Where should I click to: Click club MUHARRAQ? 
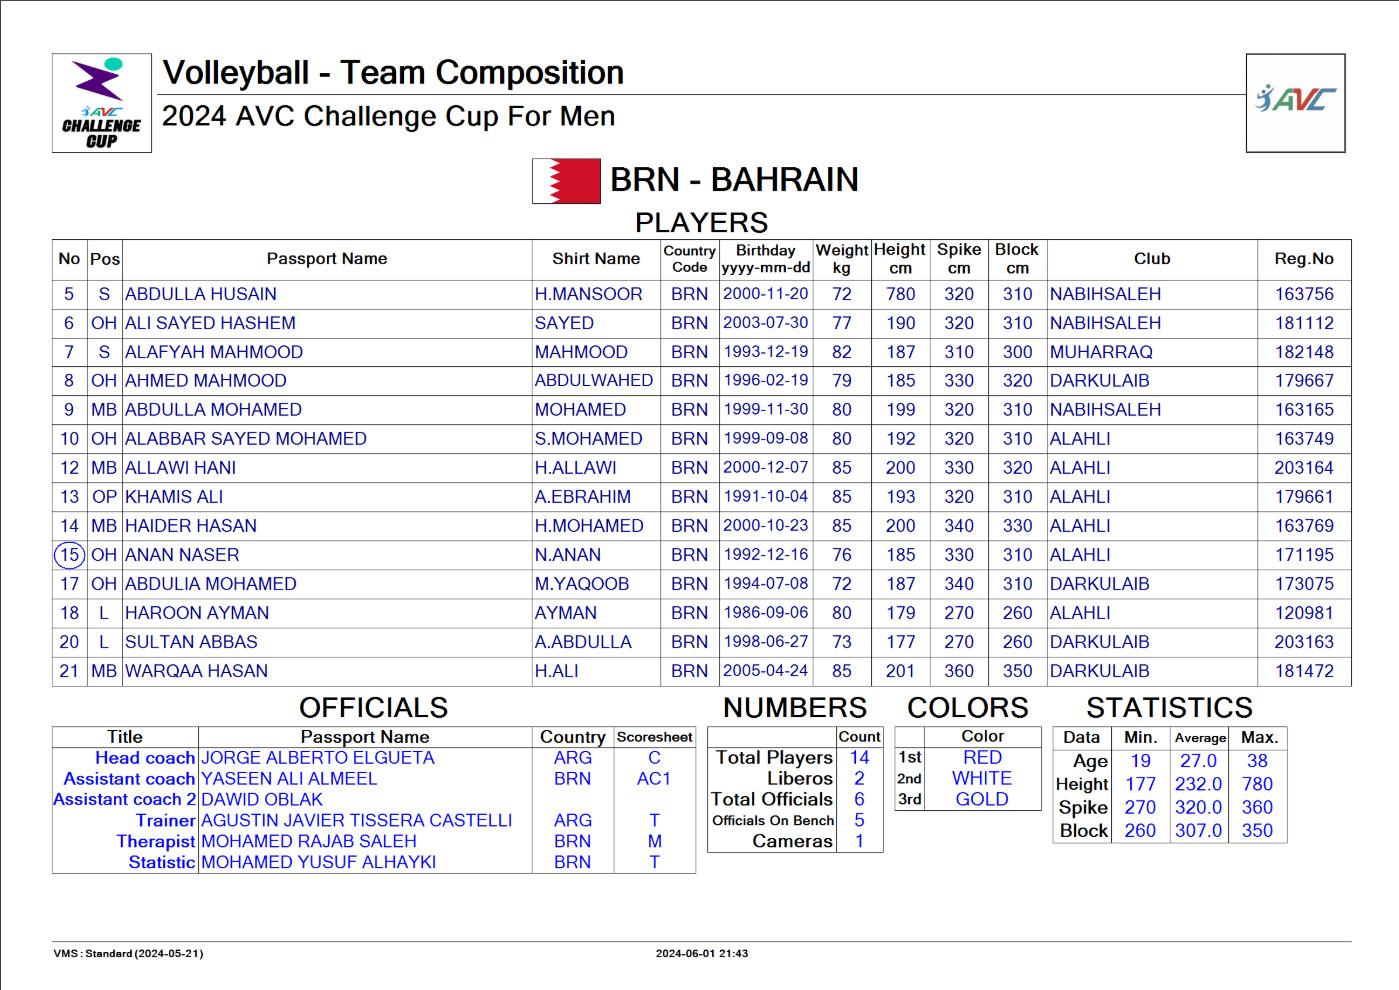tap(1101, 352)
